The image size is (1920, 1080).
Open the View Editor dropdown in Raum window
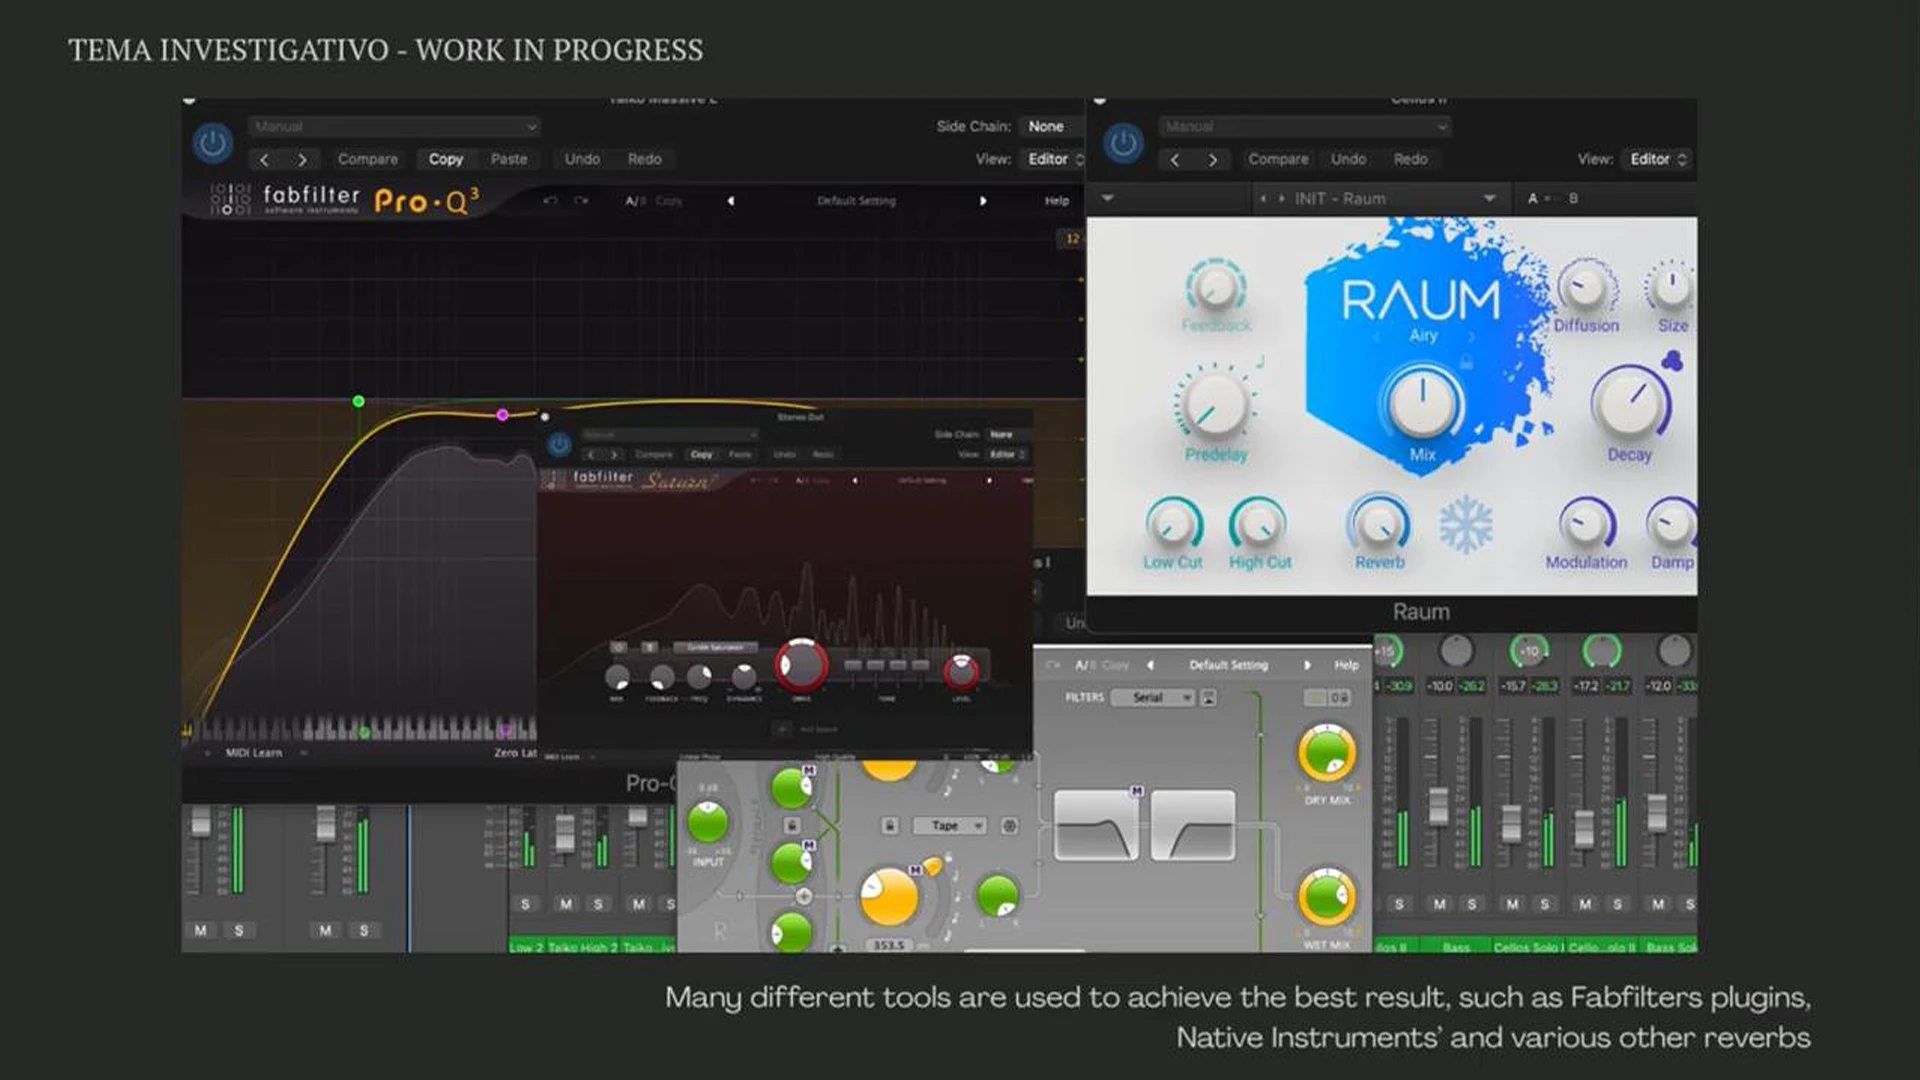tap(1658, 159)
